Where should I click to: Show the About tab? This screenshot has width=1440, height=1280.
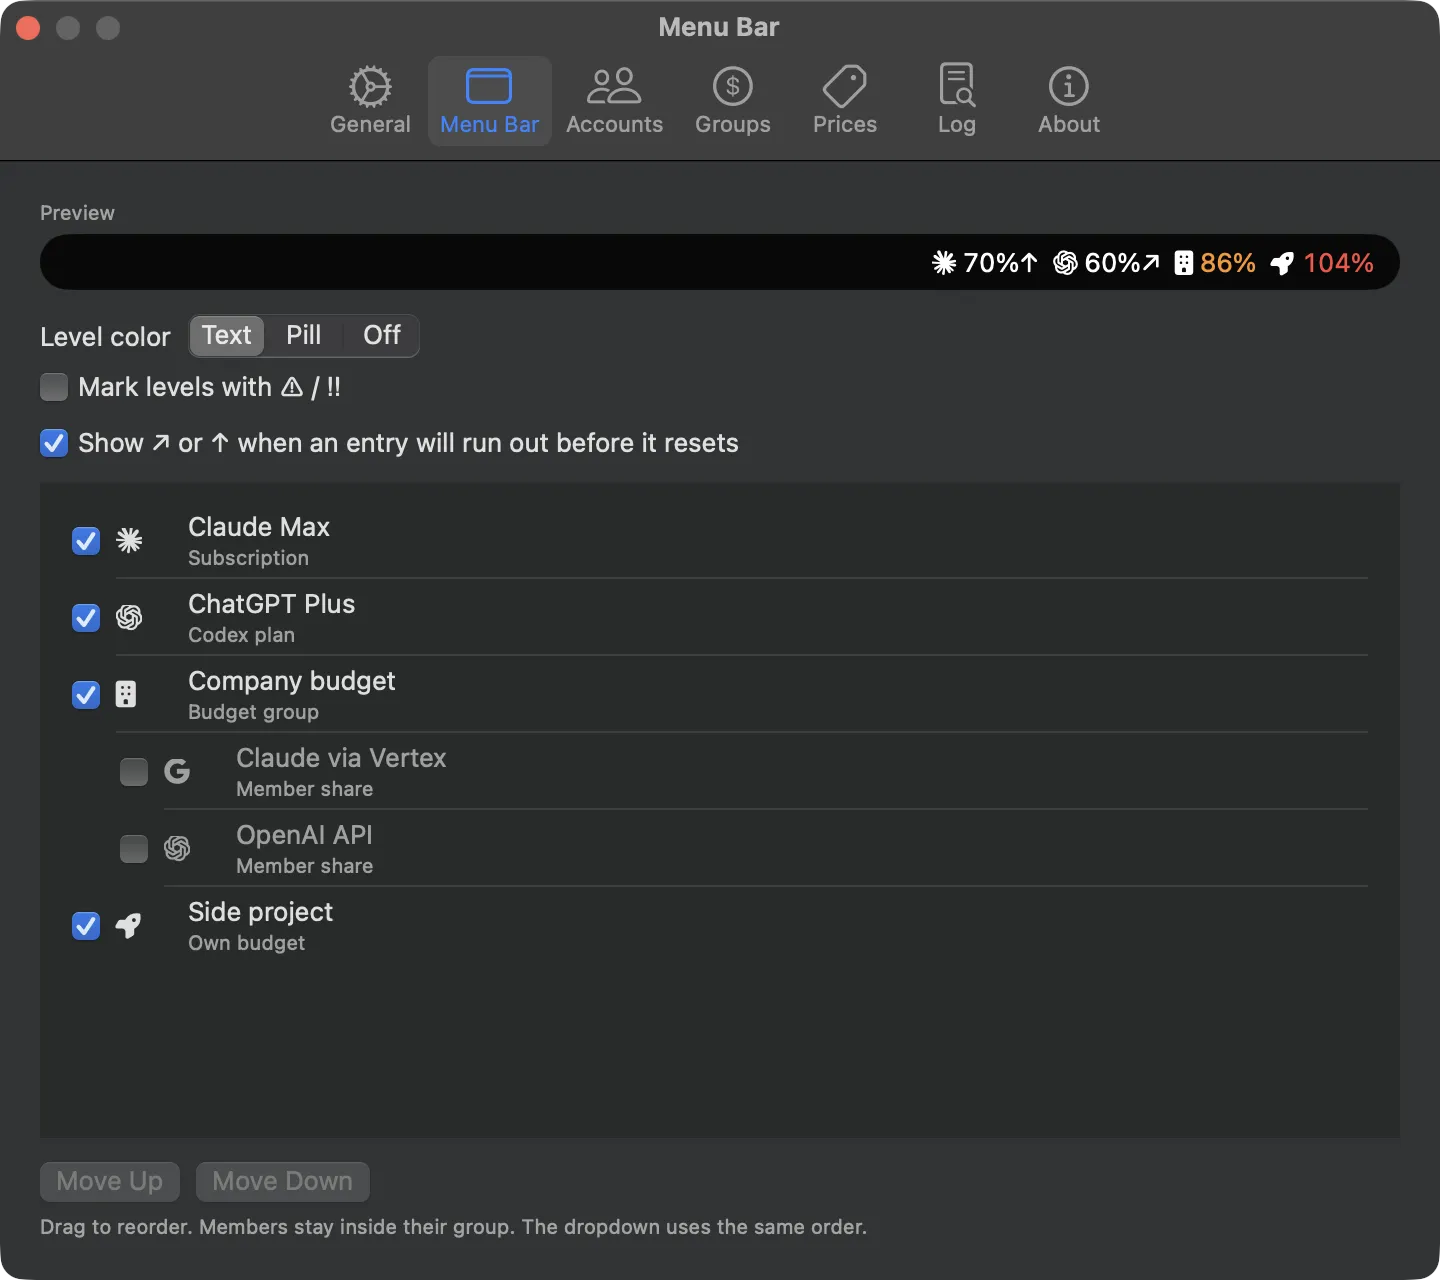[1068, 101]
